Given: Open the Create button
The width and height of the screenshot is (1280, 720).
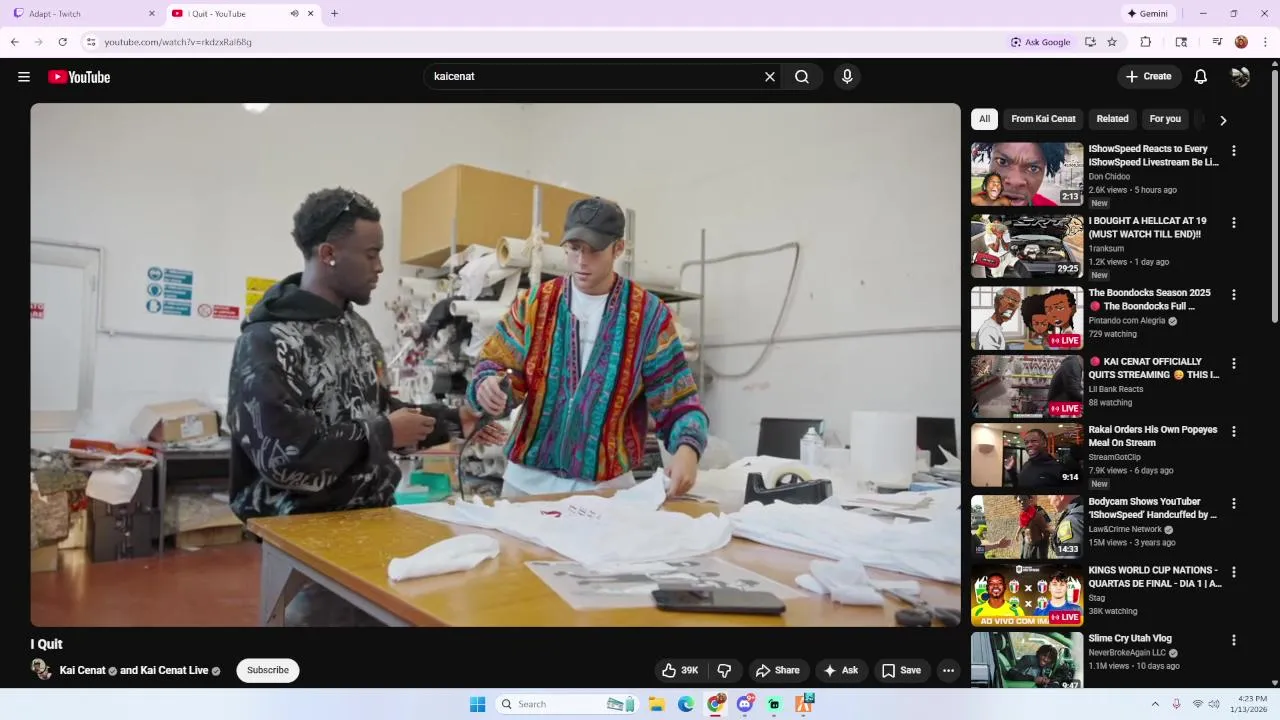Looking at the screenshot, I should (x=1149, y=77).
